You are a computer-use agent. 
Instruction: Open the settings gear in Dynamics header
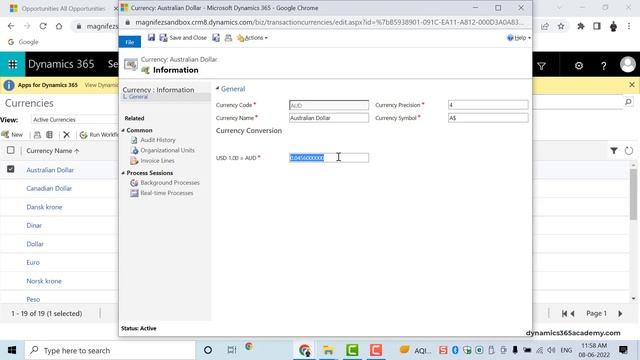point(579,66)
